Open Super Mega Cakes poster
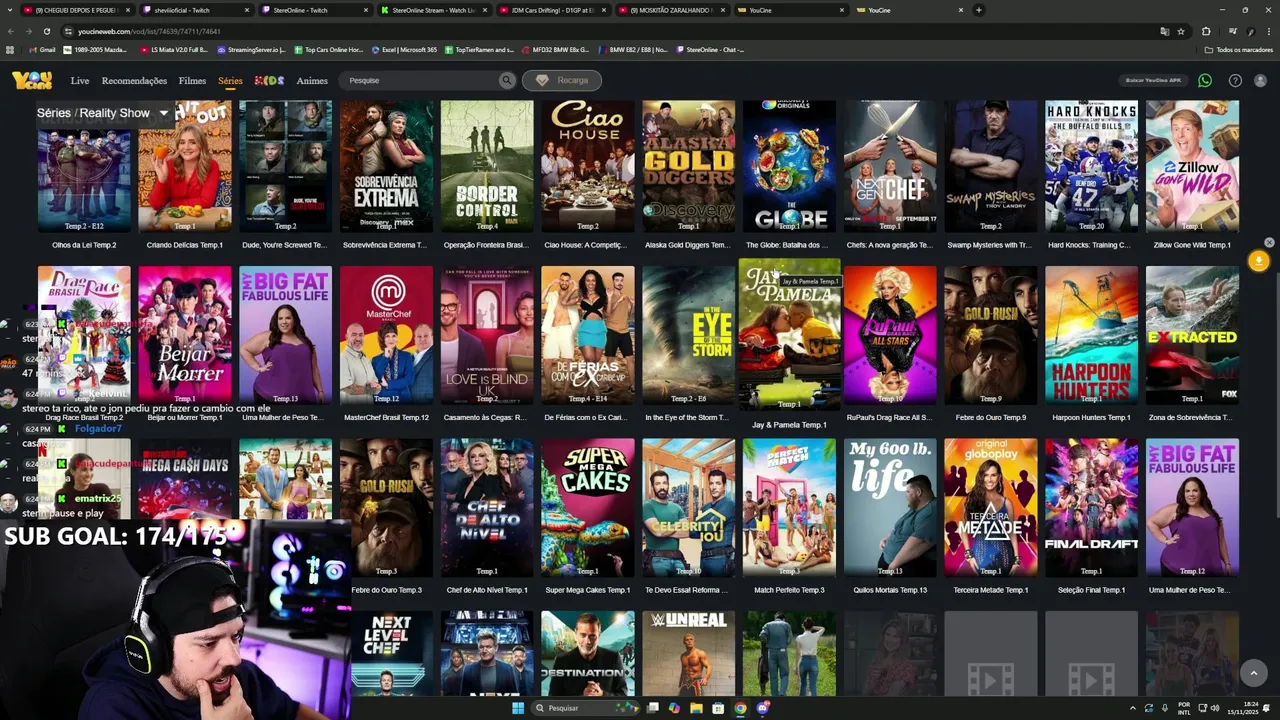The width and height of the screenshot is (1280, 720). click(x=588, y=507)
